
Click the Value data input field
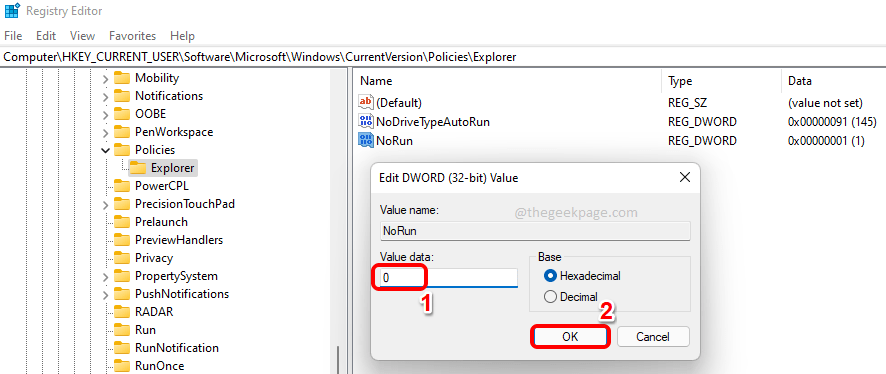click(x=448, y=277)
